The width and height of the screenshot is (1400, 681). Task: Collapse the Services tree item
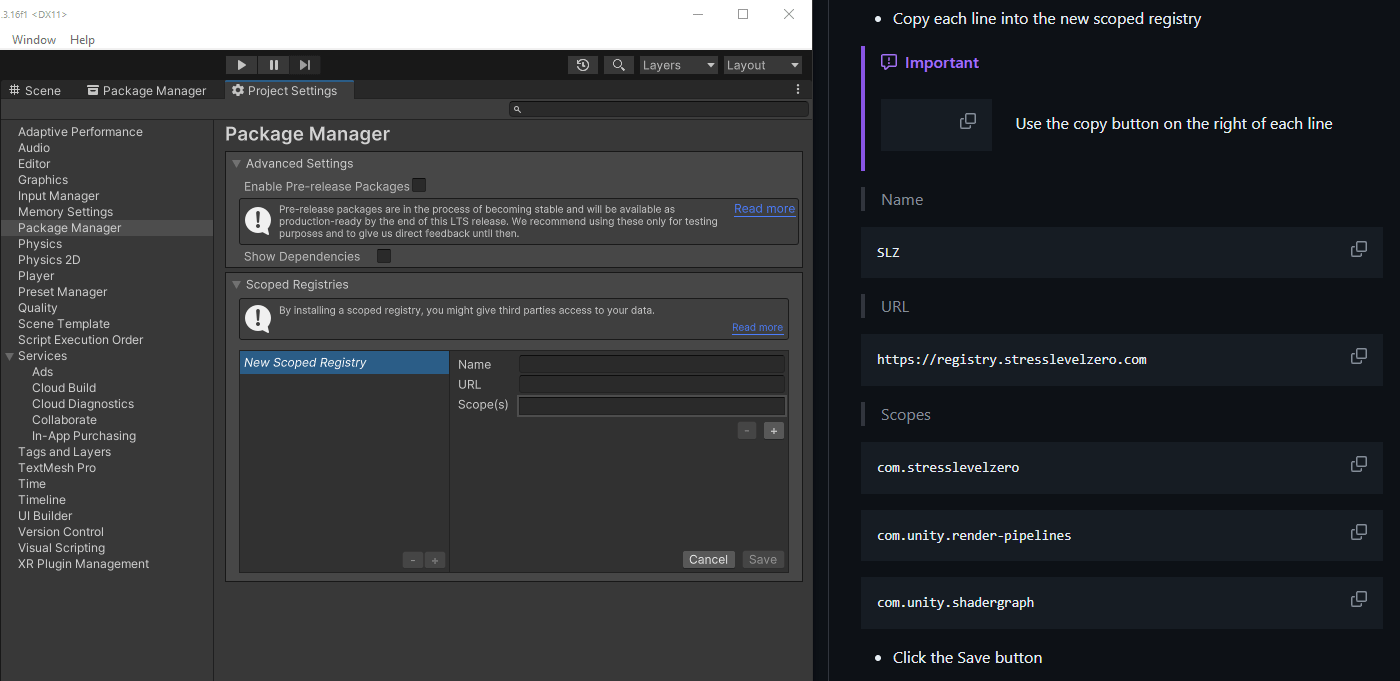click(x=10, y=356)
